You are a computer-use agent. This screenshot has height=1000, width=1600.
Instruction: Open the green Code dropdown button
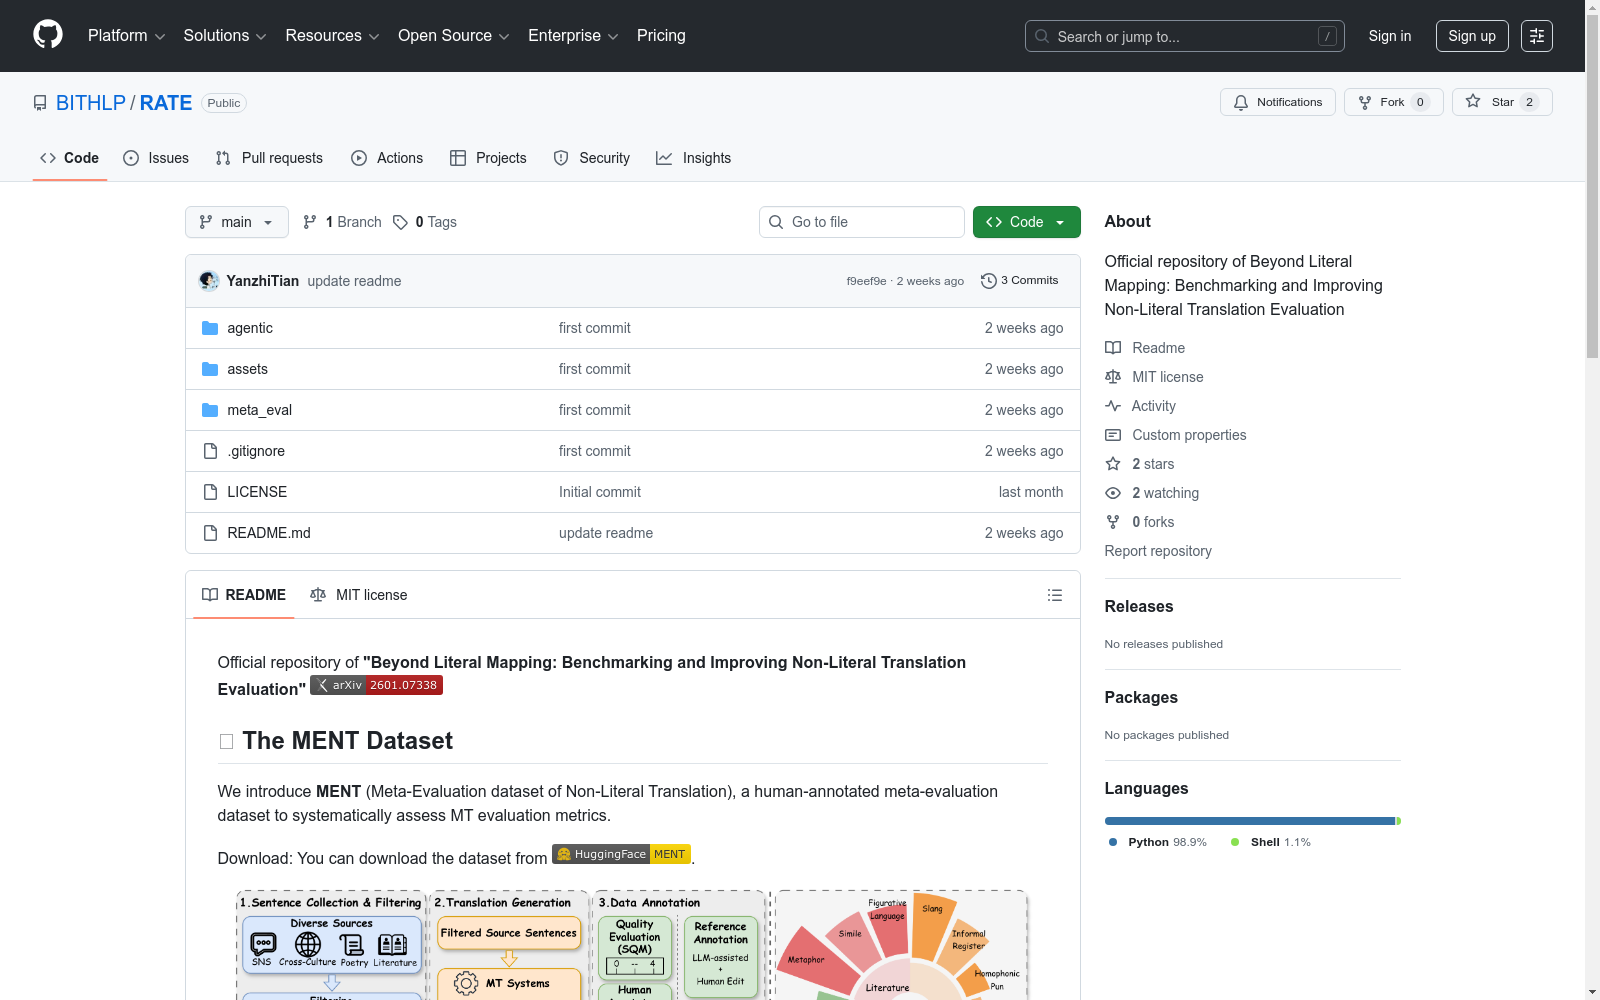pyautogui.click(x=1026, y=222)
